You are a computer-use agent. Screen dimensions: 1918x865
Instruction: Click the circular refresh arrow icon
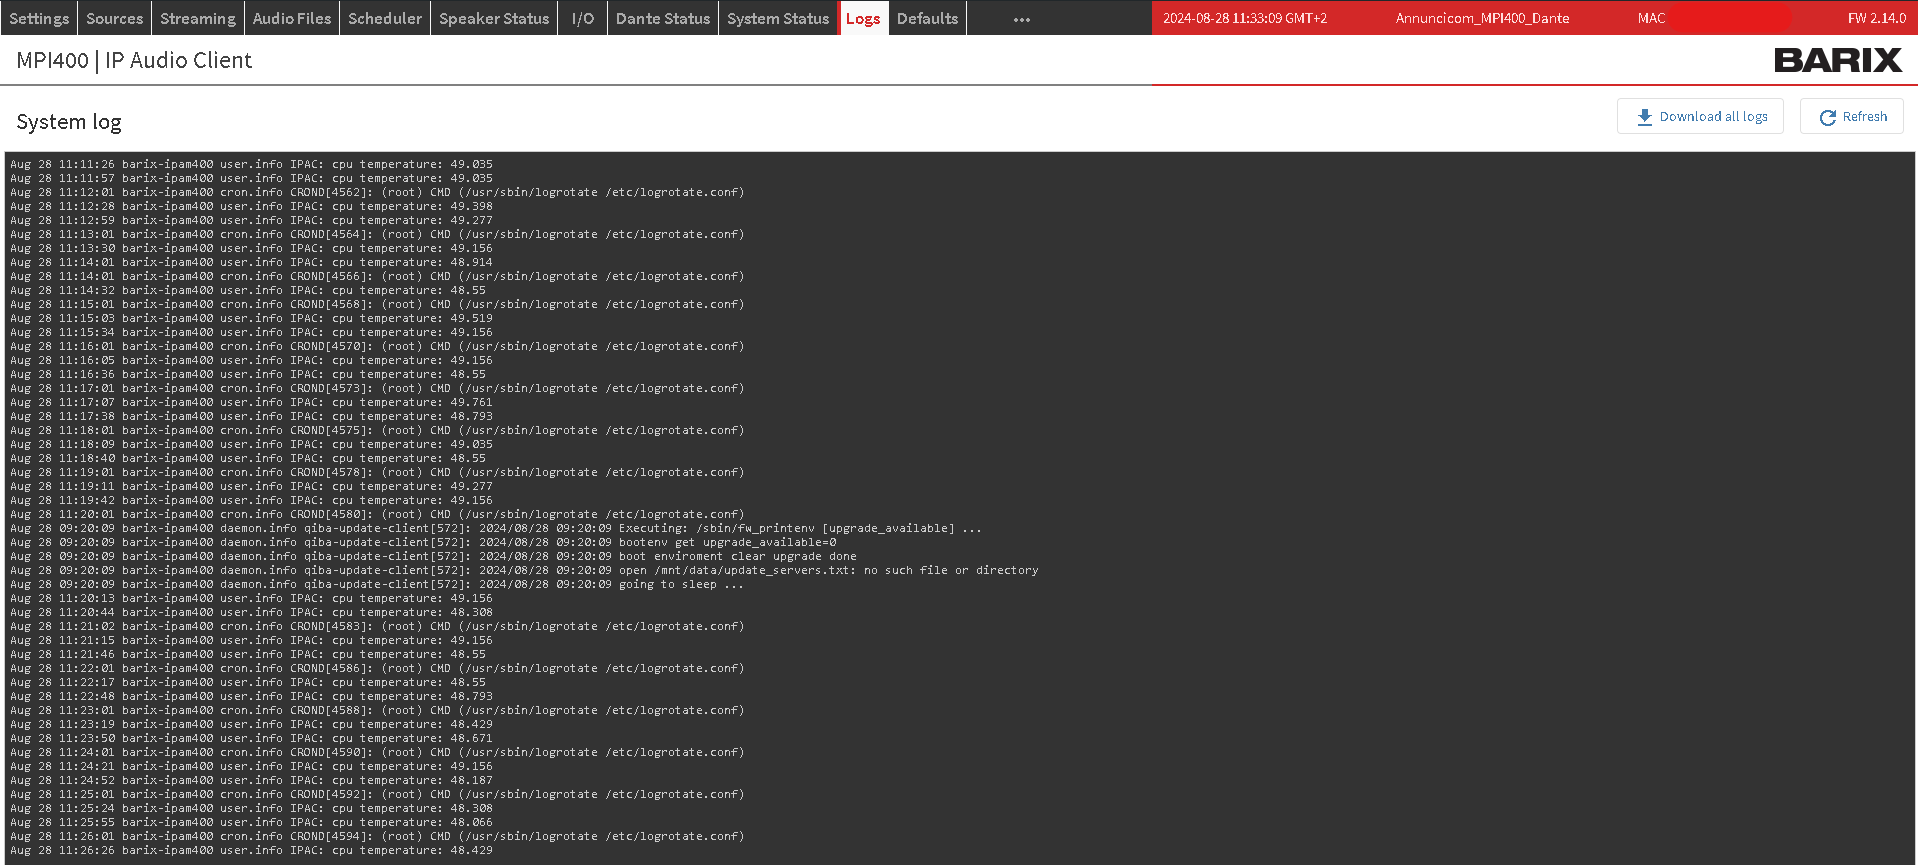[1827, 117]
